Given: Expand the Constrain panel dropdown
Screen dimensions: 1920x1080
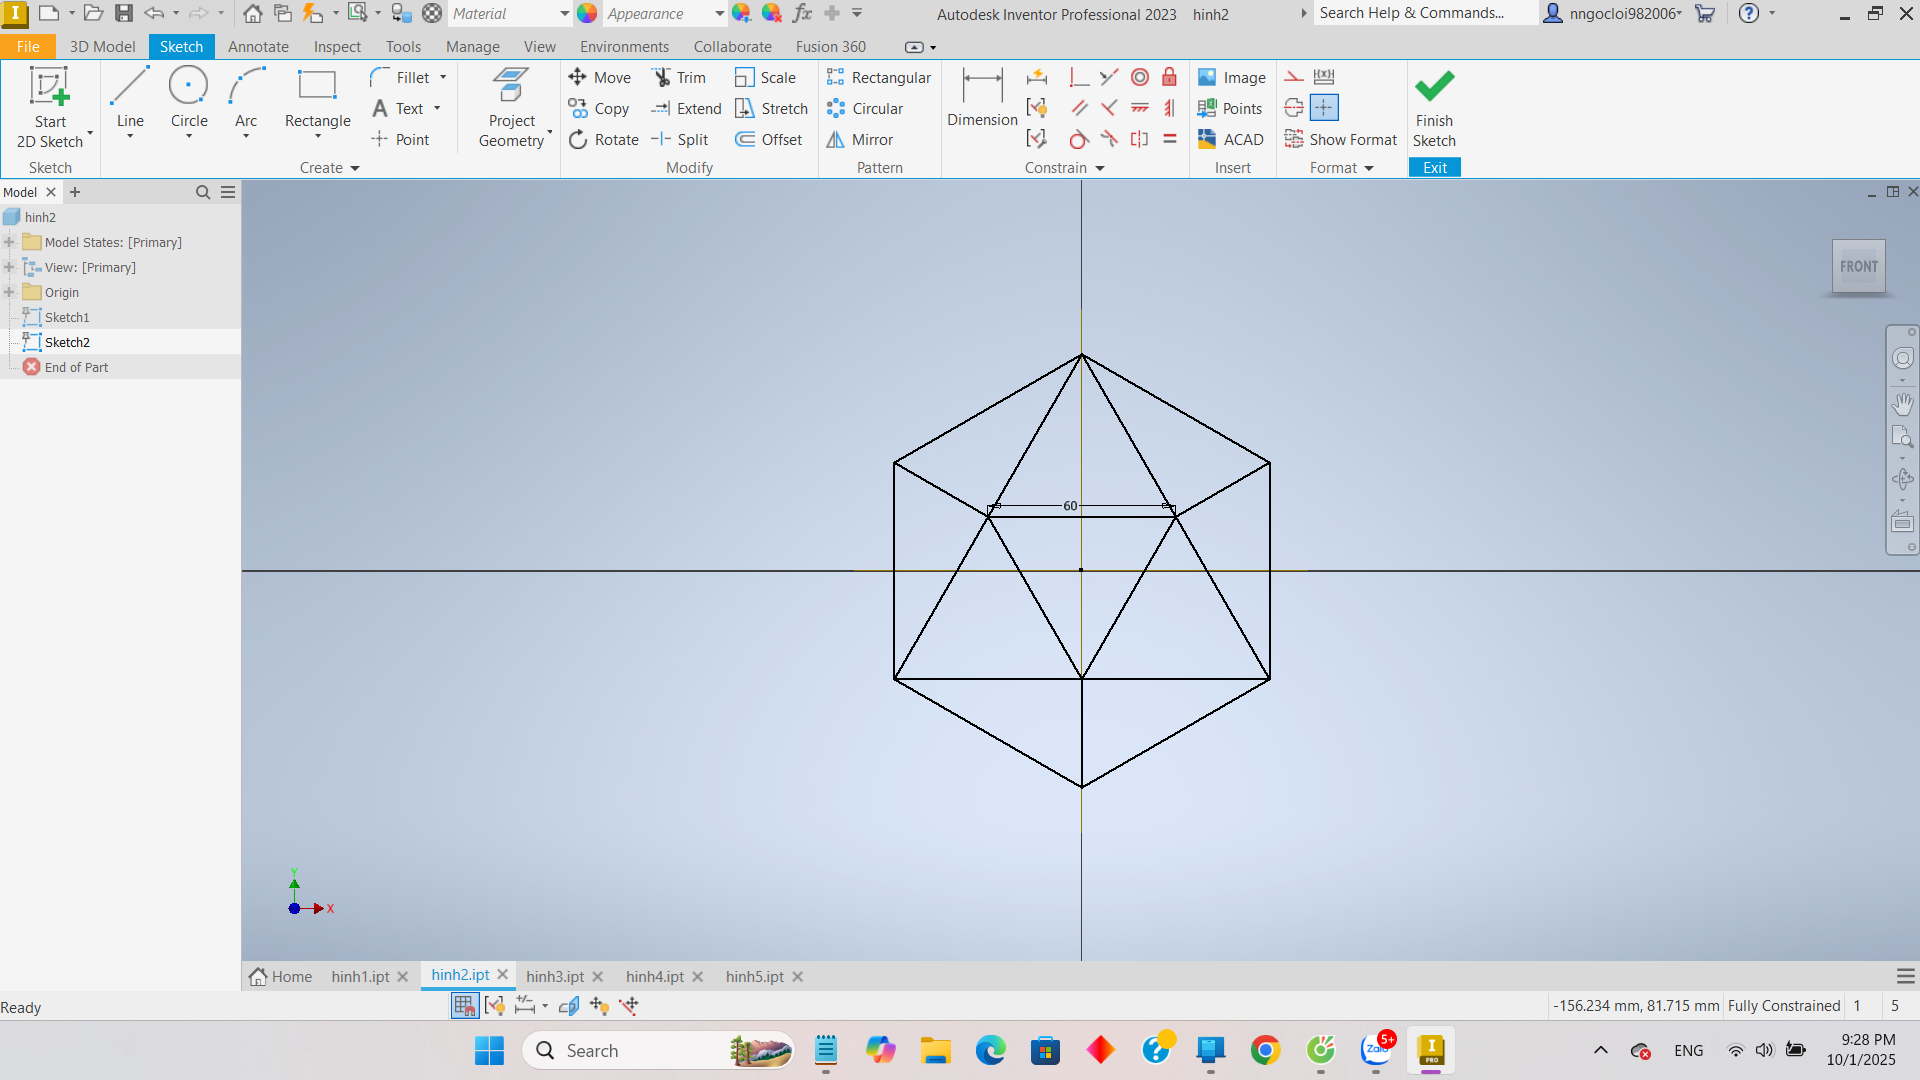Looking at the screenshot, I should coord(1100,168).
